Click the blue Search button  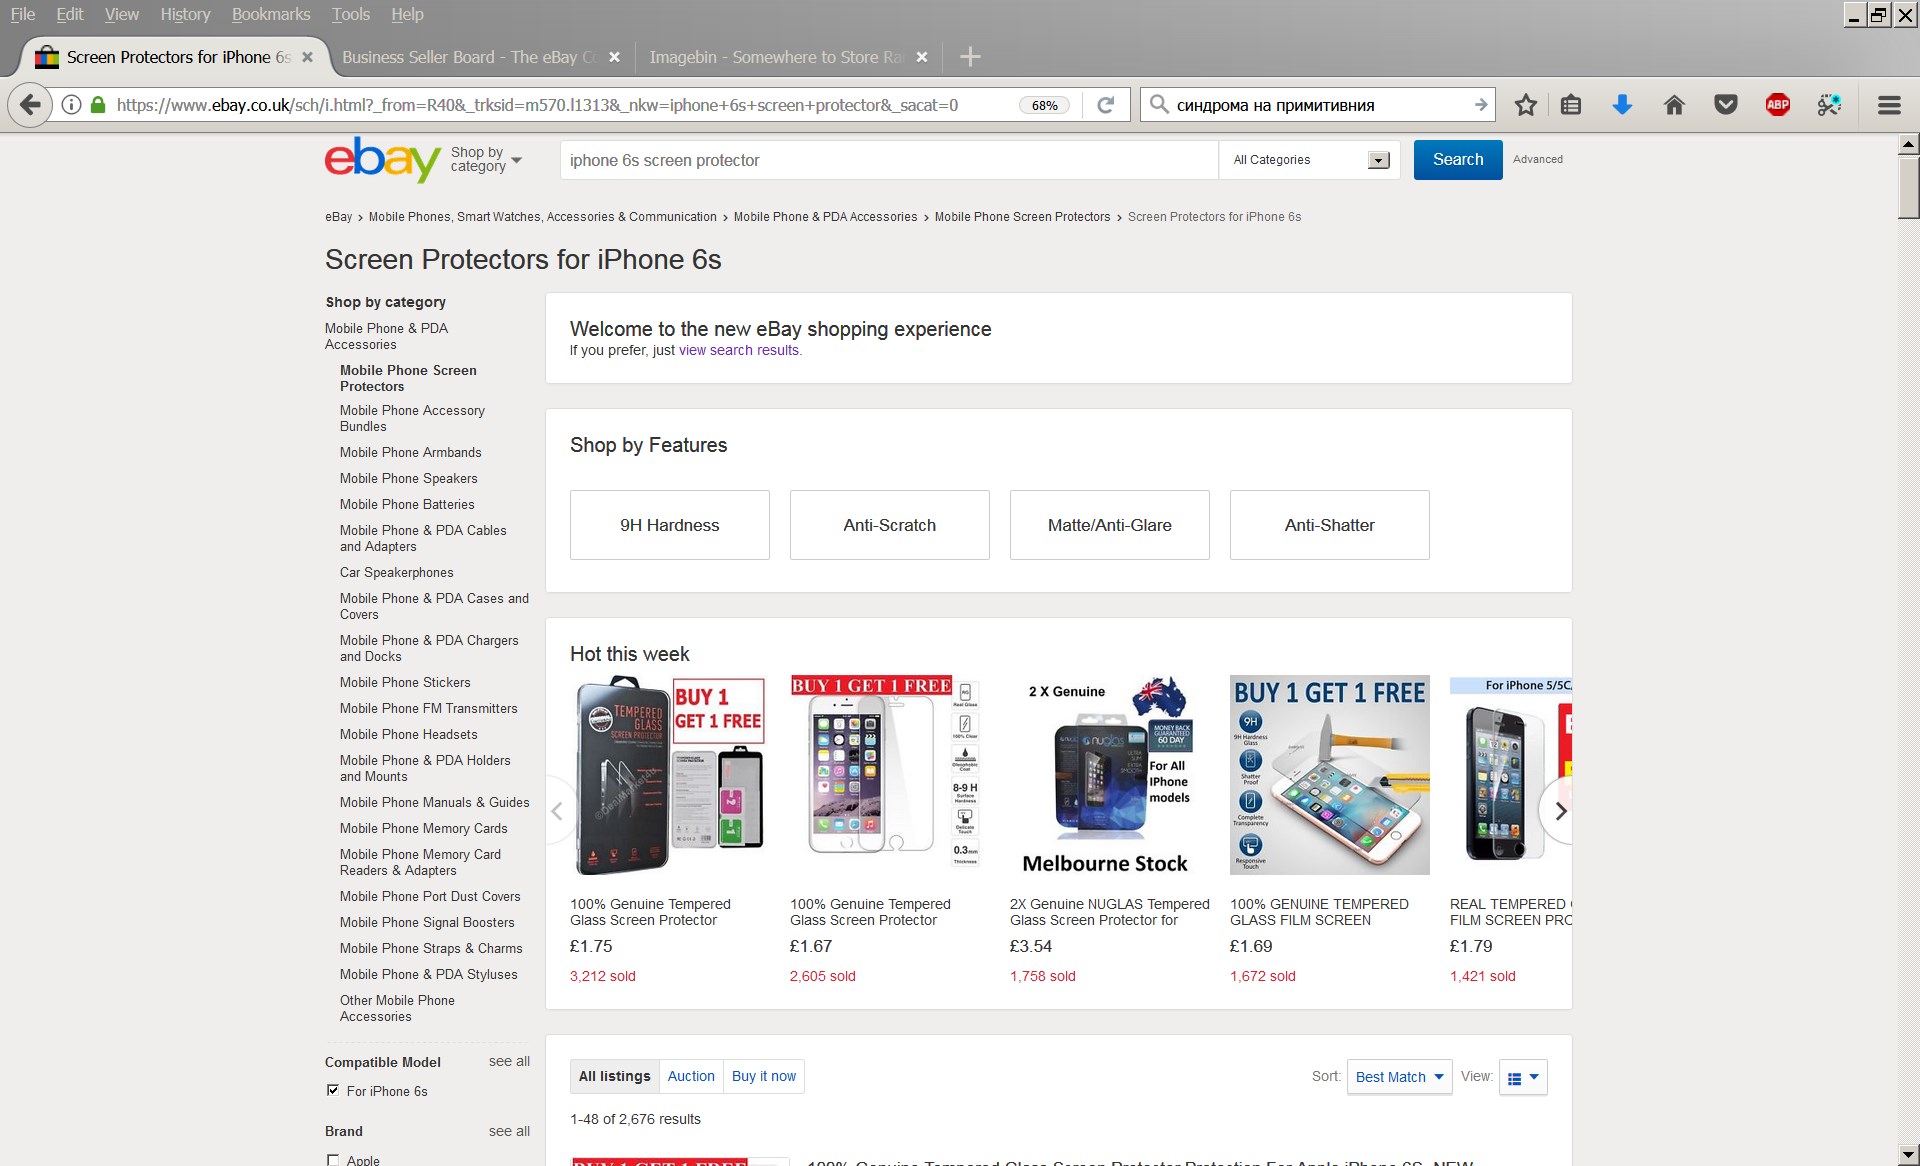(1457, 160)
